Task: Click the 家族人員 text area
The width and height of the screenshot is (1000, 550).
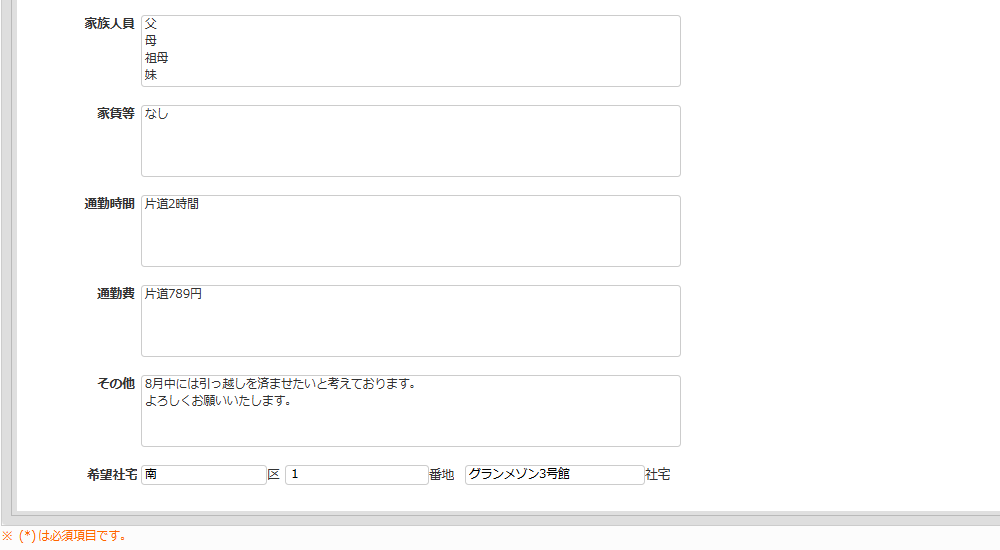Action: pyautogui.click(x=410, y=51)
